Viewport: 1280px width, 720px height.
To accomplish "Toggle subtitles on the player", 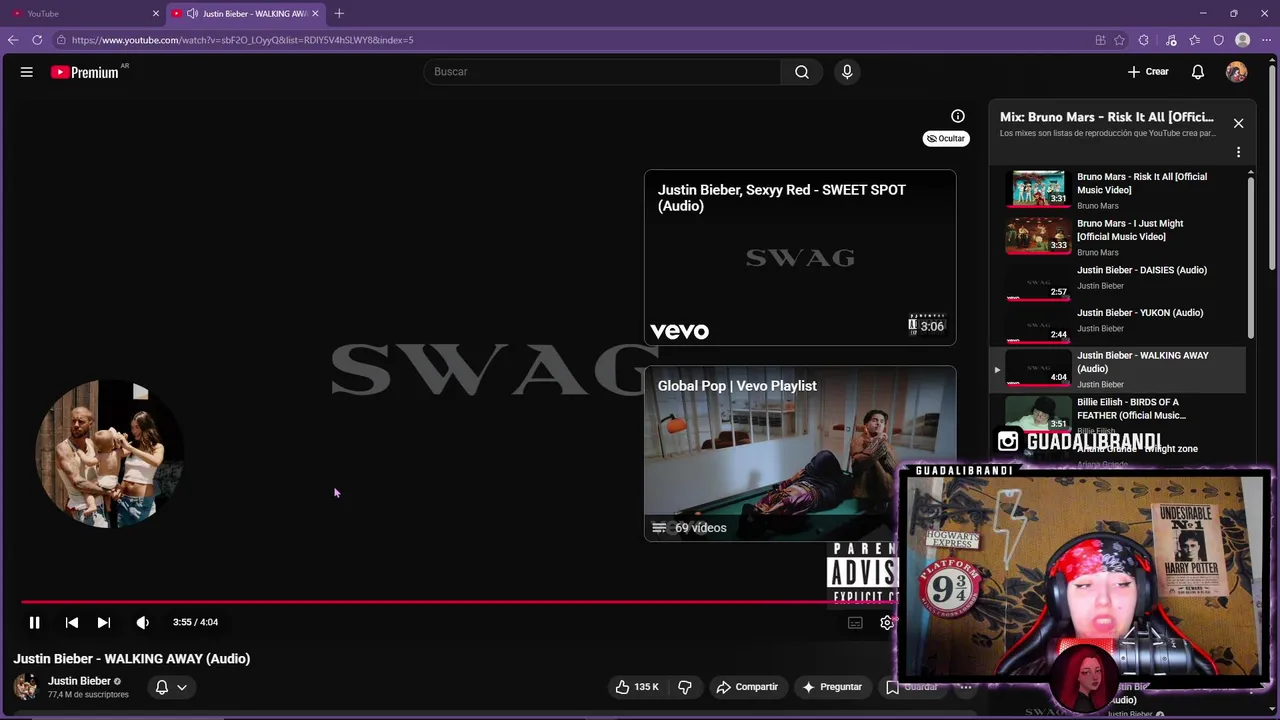I will point(855,623).
